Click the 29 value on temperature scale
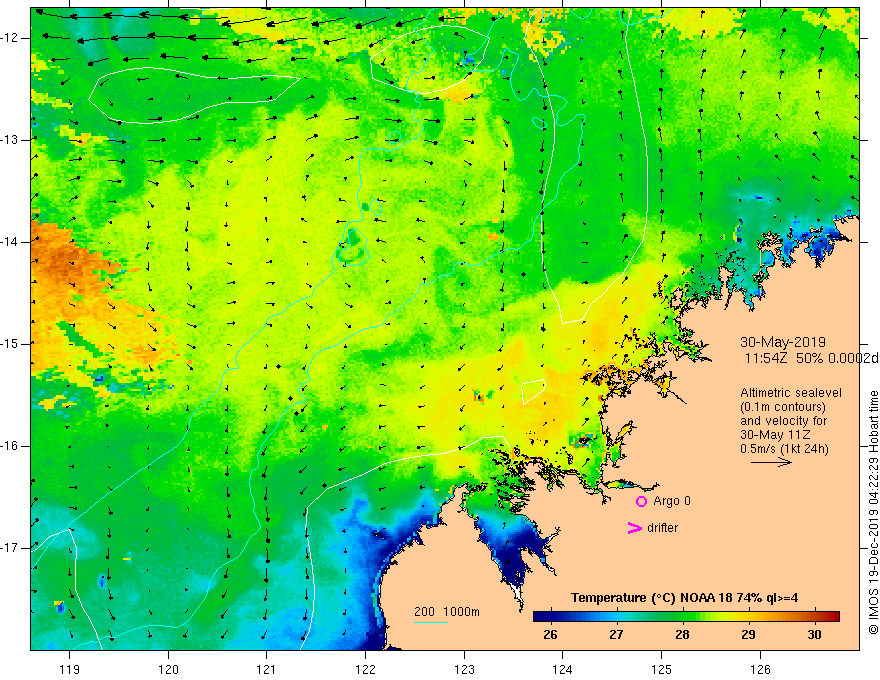This screenshot has height=680, width=880. (748, 635)
